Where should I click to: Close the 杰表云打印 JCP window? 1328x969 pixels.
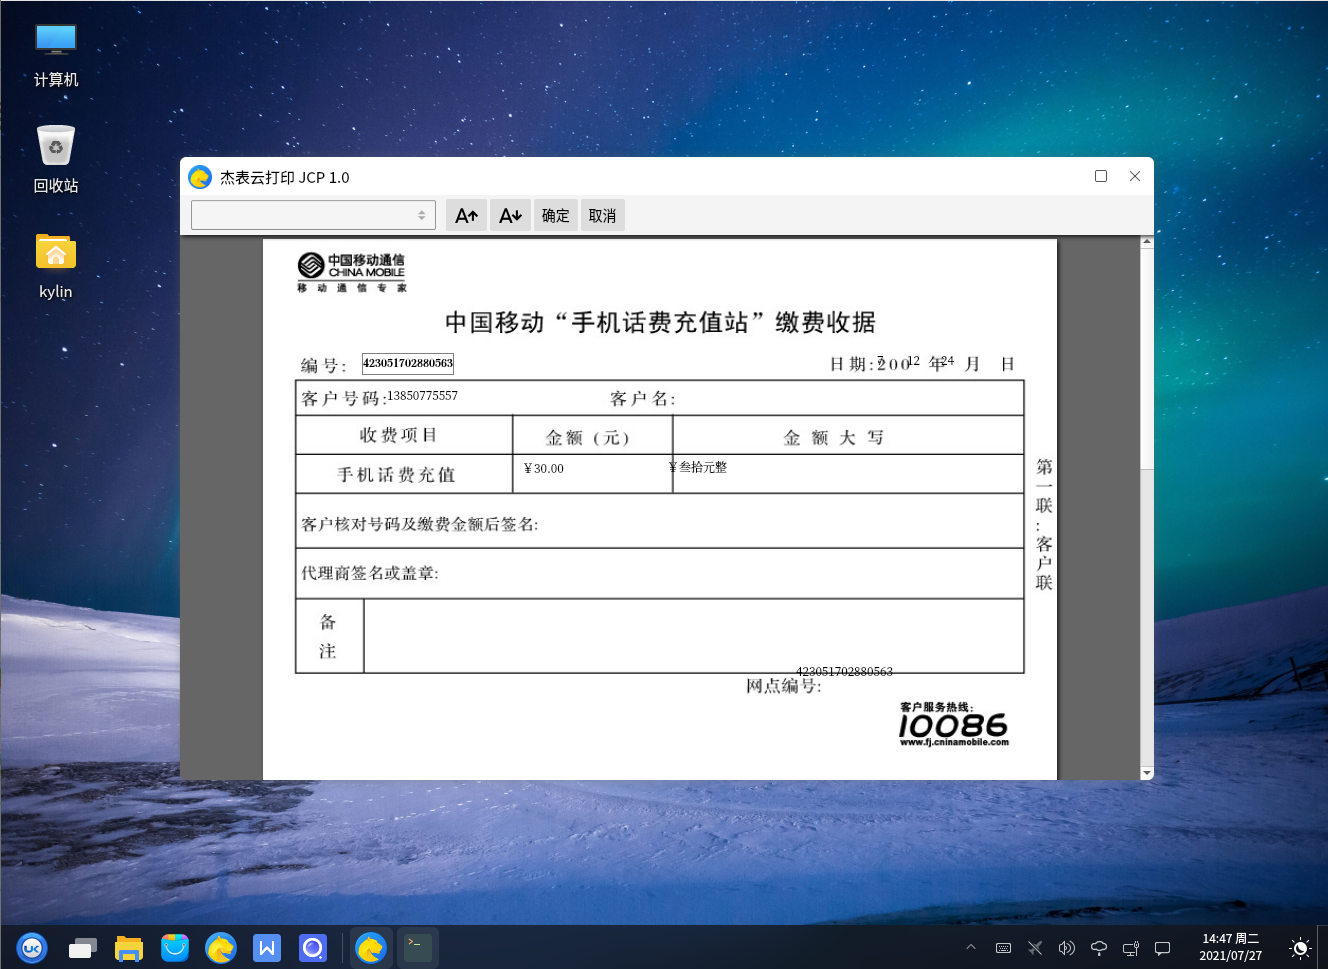coord(1135,176)
